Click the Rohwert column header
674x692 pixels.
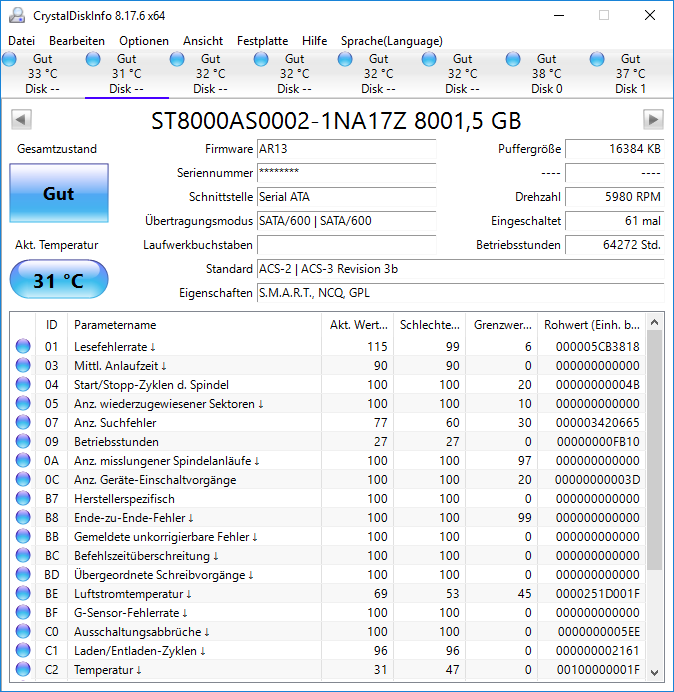pyautogui.click(x=591, y=325)
